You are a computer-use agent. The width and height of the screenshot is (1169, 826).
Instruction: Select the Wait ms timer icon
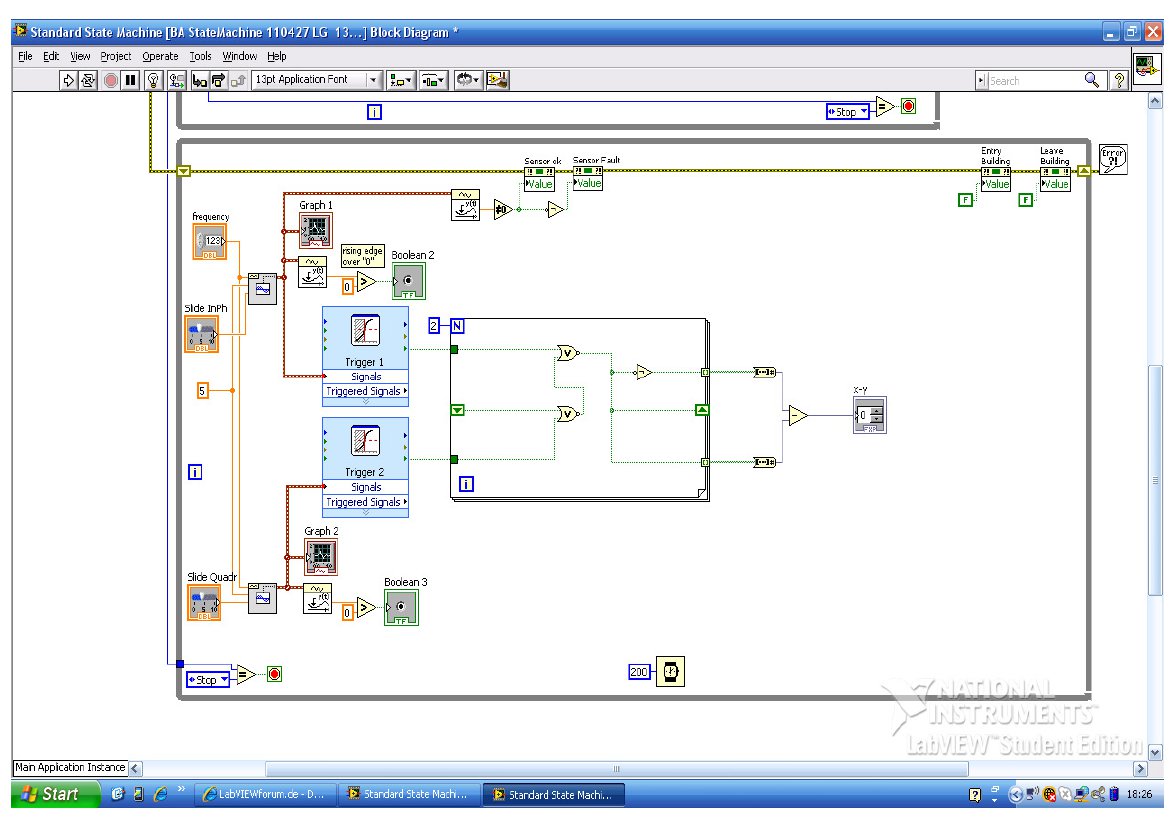[670, 672]
